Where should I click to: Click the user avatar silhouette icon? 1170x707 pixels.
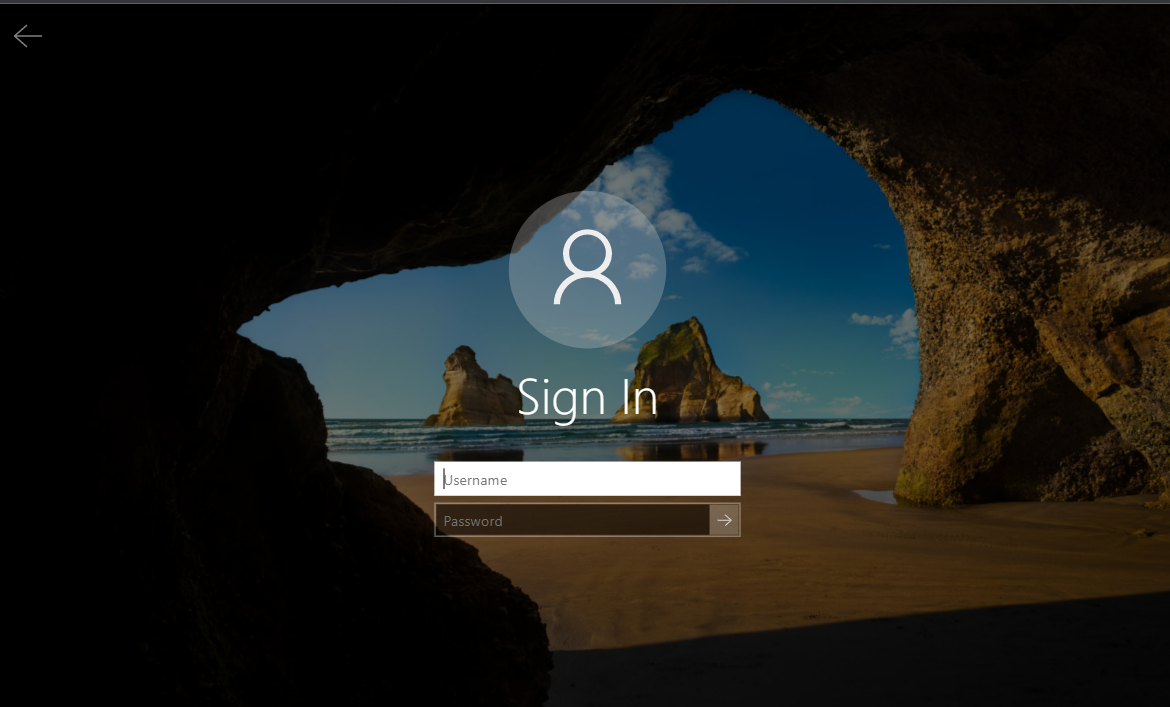point(587,269)
